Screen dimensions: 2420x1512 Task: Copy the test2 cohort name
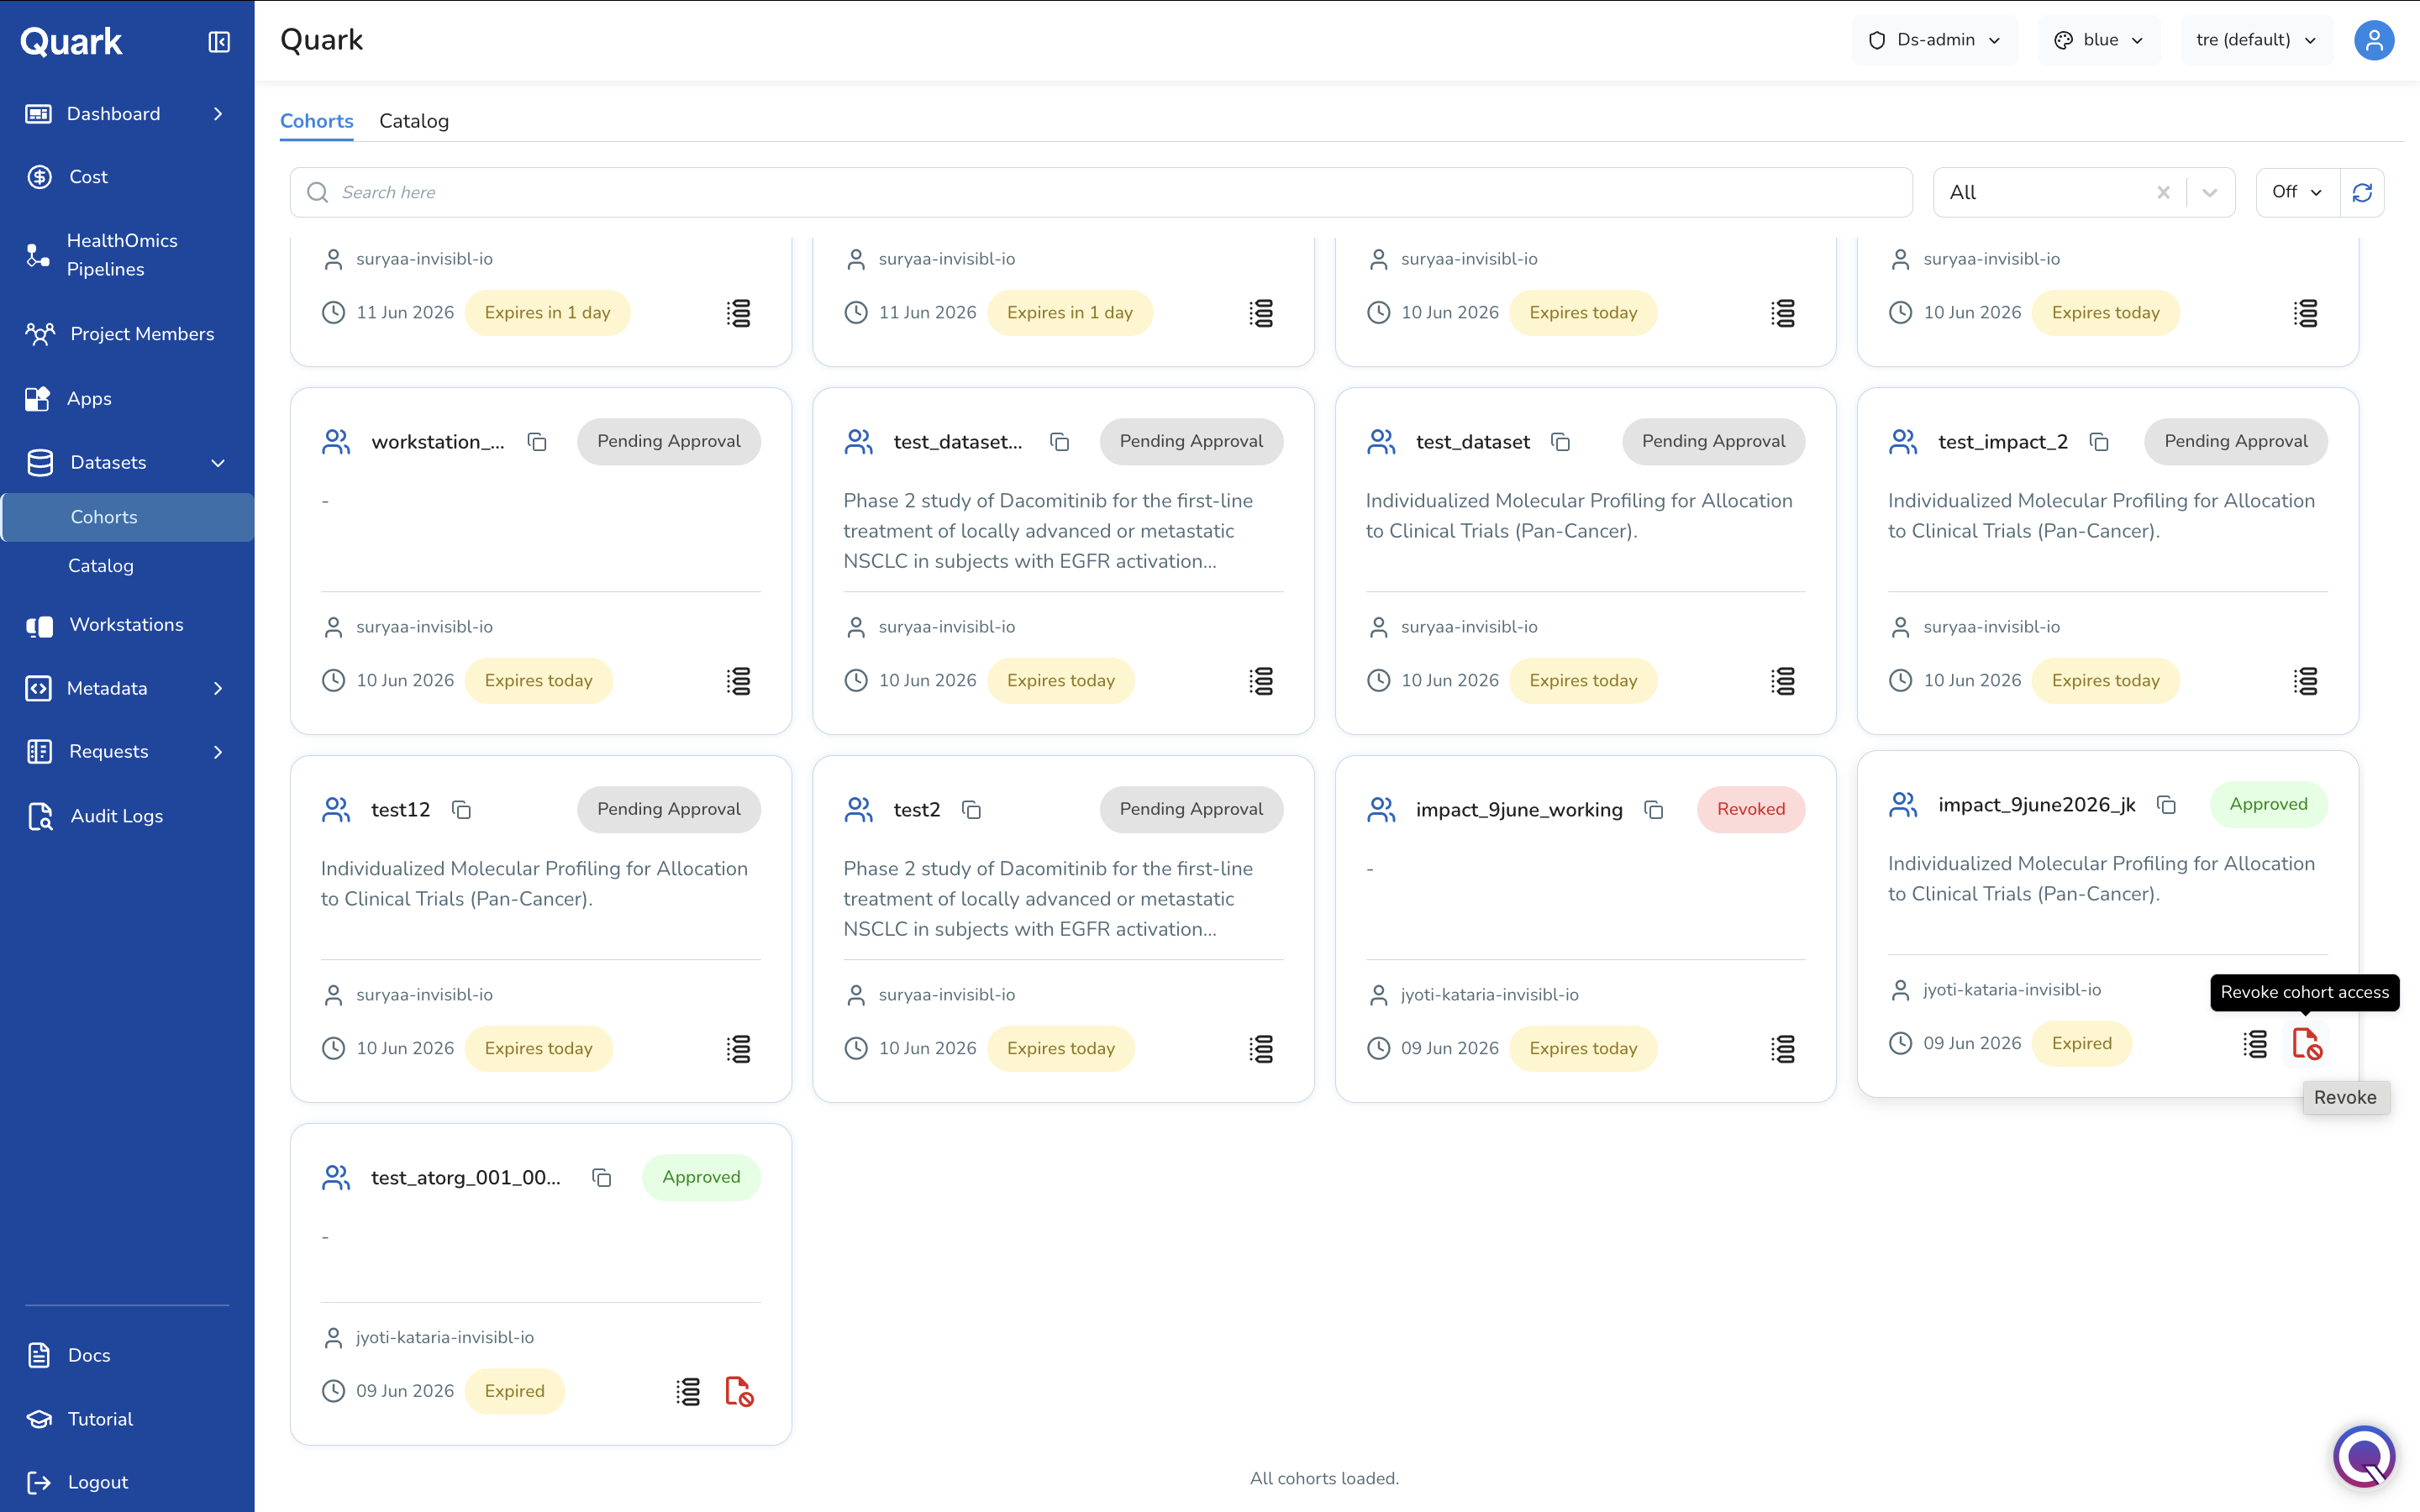click(x=971, y=810)
